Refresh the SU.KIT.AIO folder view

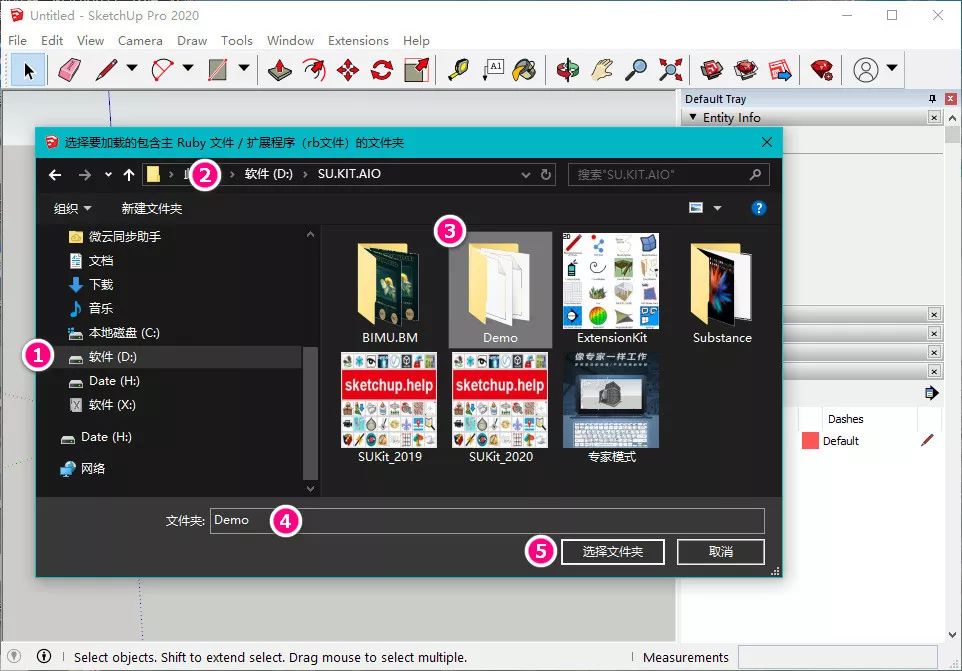point(546,175)
